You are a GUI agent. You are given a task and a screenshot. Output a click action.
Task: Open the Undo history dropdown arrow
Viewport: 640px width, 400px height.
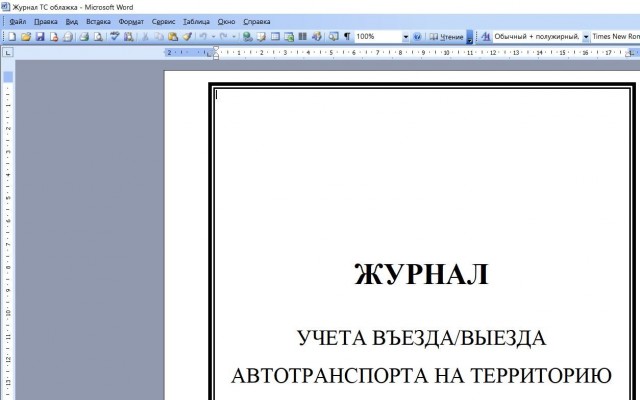[x=213, y=37]
